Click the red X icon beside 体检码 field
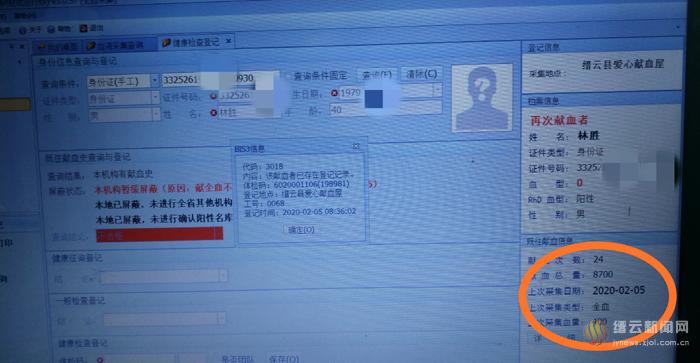The height and width of the screenshot is (363, 700). [100, 359]
